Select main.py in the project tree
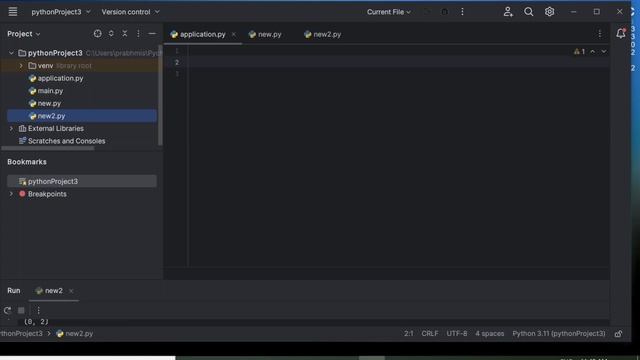The image size is (640, 360). pyautogui.click(x=50, y=91)
